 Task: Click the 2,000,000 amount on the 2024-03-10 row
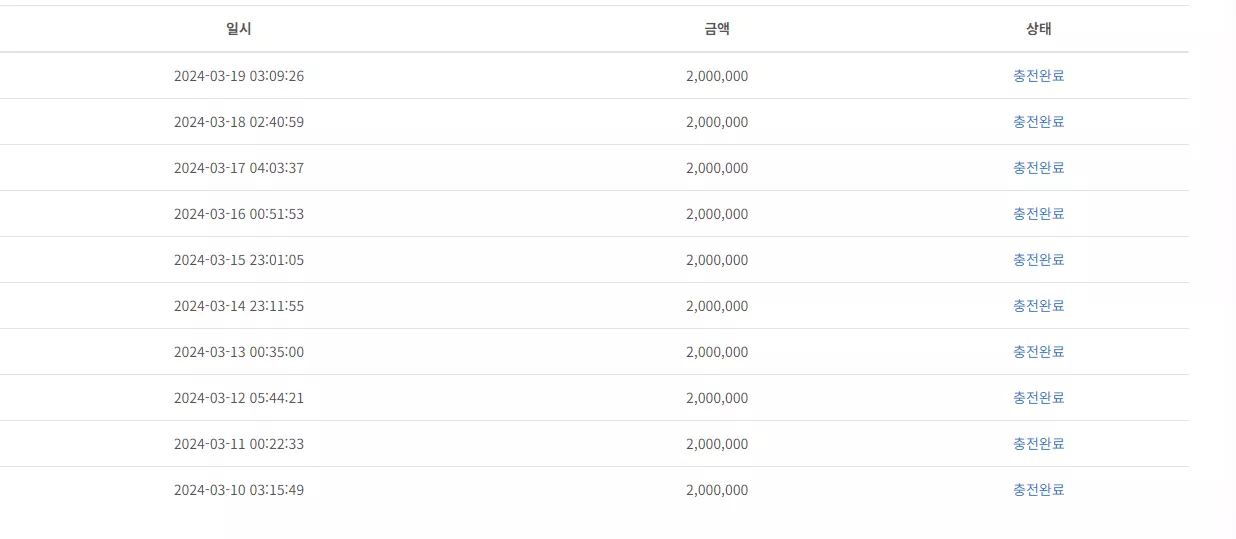pyautogui.click(x=717, y=490)
